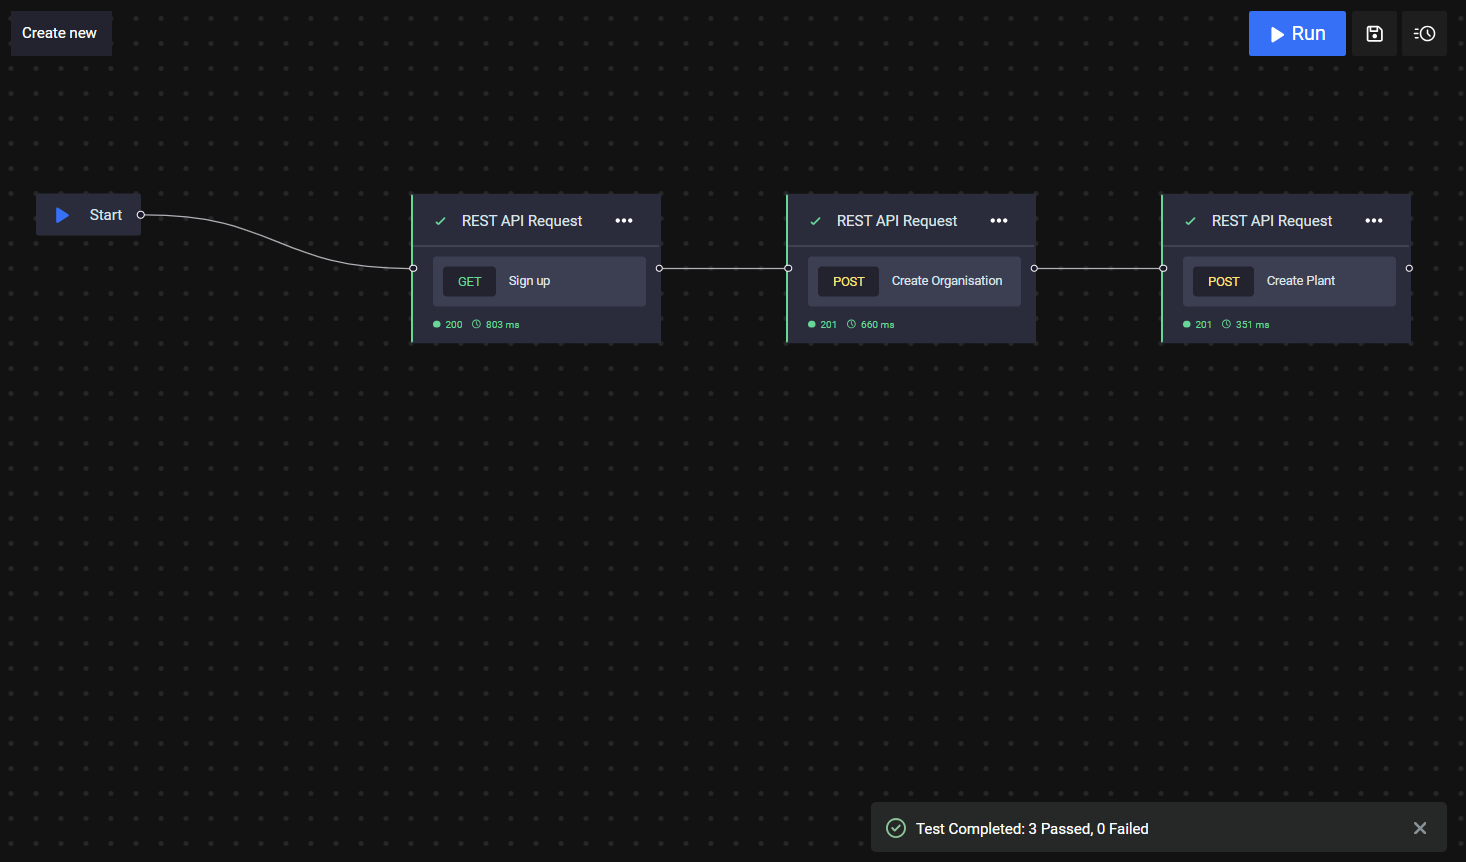Click the checkmark on Sign up node
1466x862 pixels.
(440, 221)
